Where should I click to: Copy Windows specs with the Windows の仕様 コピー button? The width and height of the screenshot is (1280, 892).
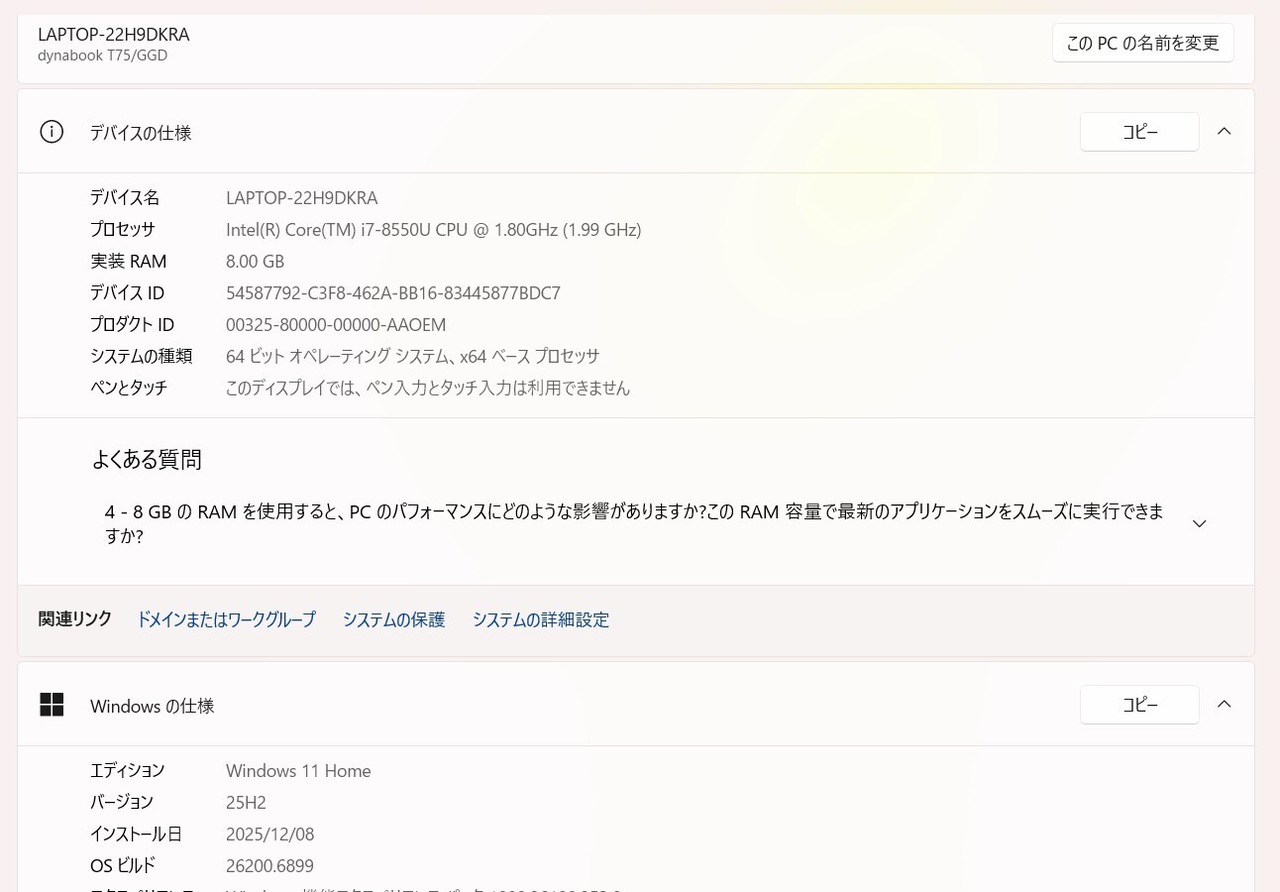click(1139, 705)
